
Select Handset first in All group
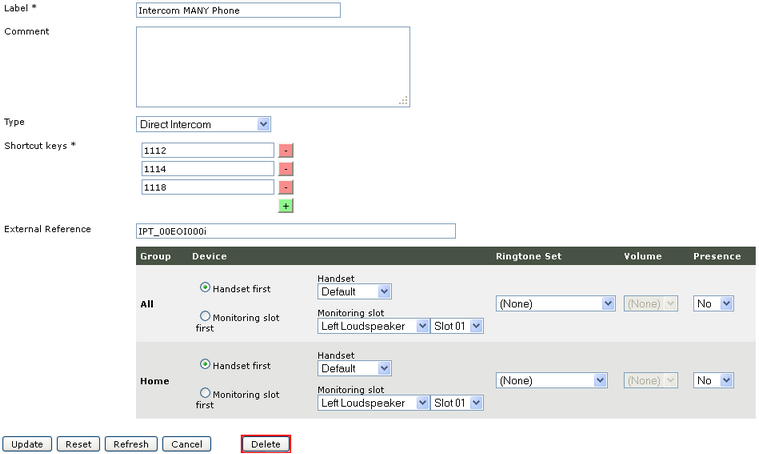[x=205, y=288]
